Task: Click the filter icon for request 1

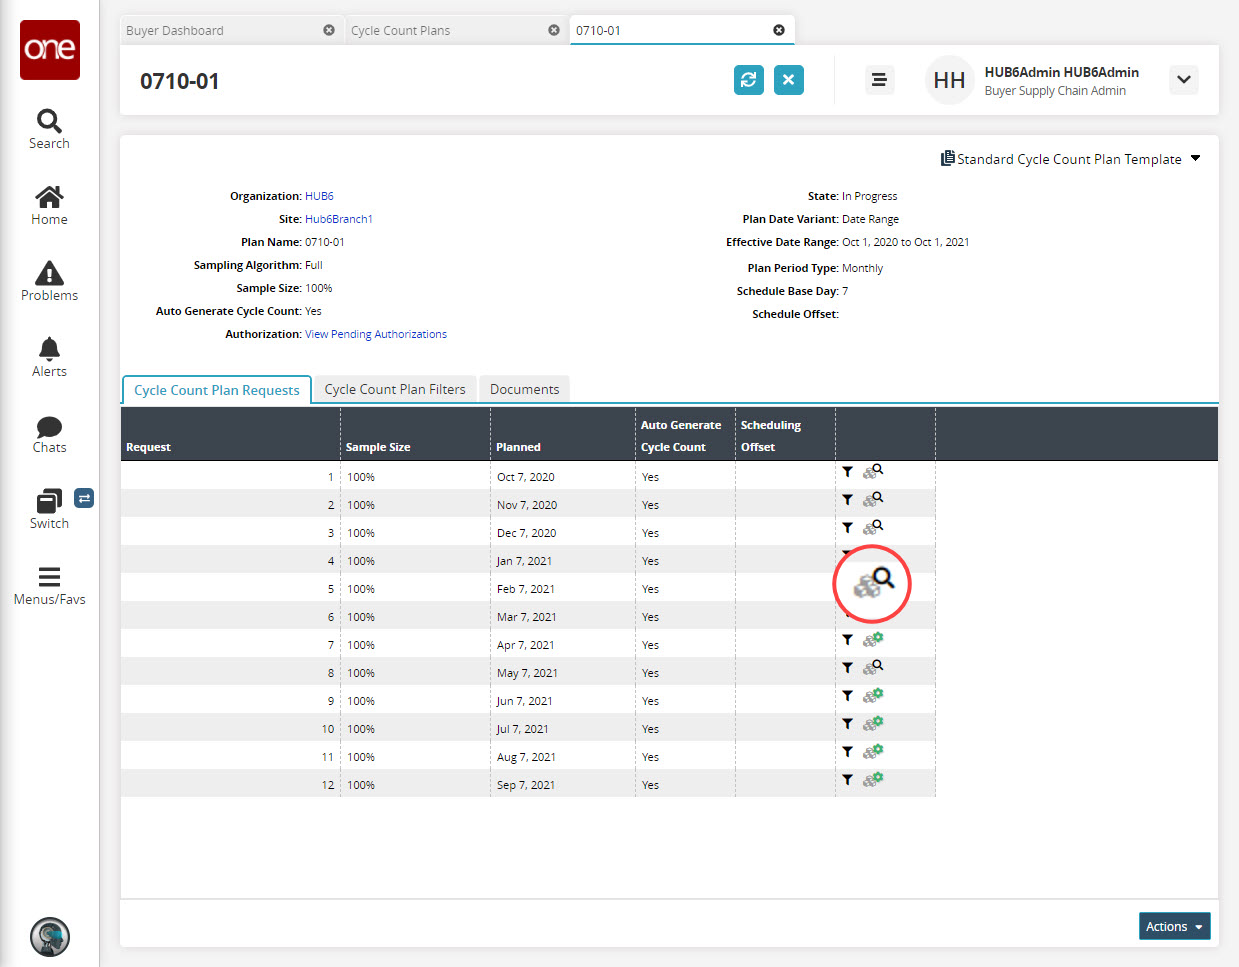Action: [x=847, y=472]
